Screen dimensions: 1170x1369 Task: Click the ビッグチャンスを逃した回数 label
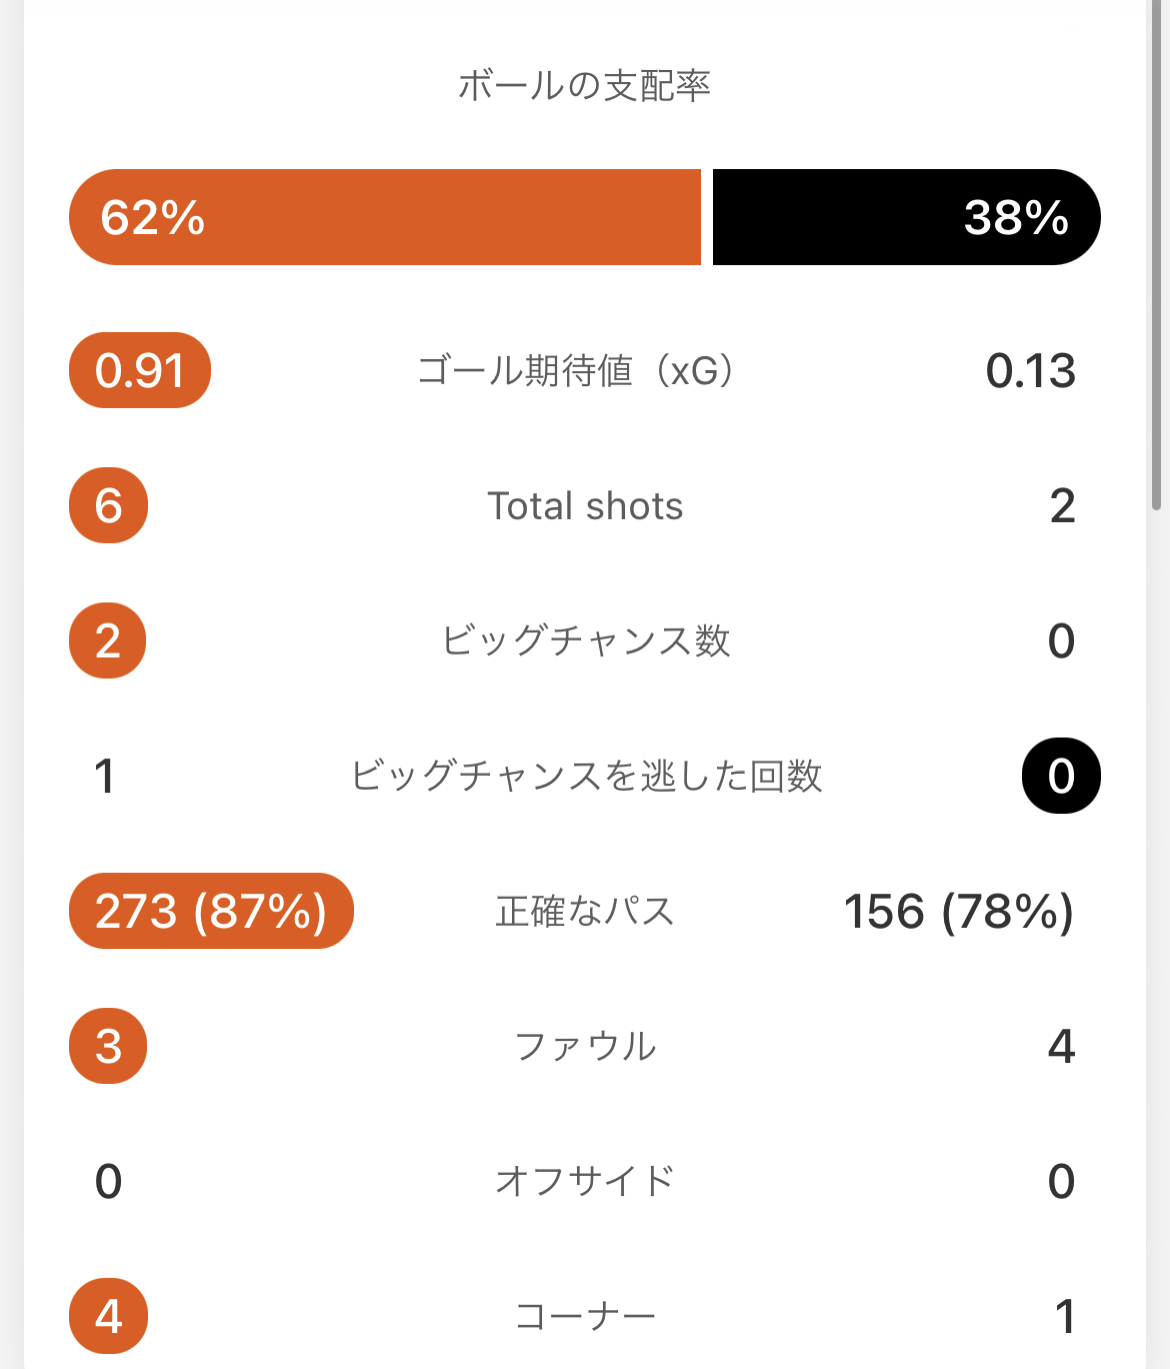[x=586, y=776]
